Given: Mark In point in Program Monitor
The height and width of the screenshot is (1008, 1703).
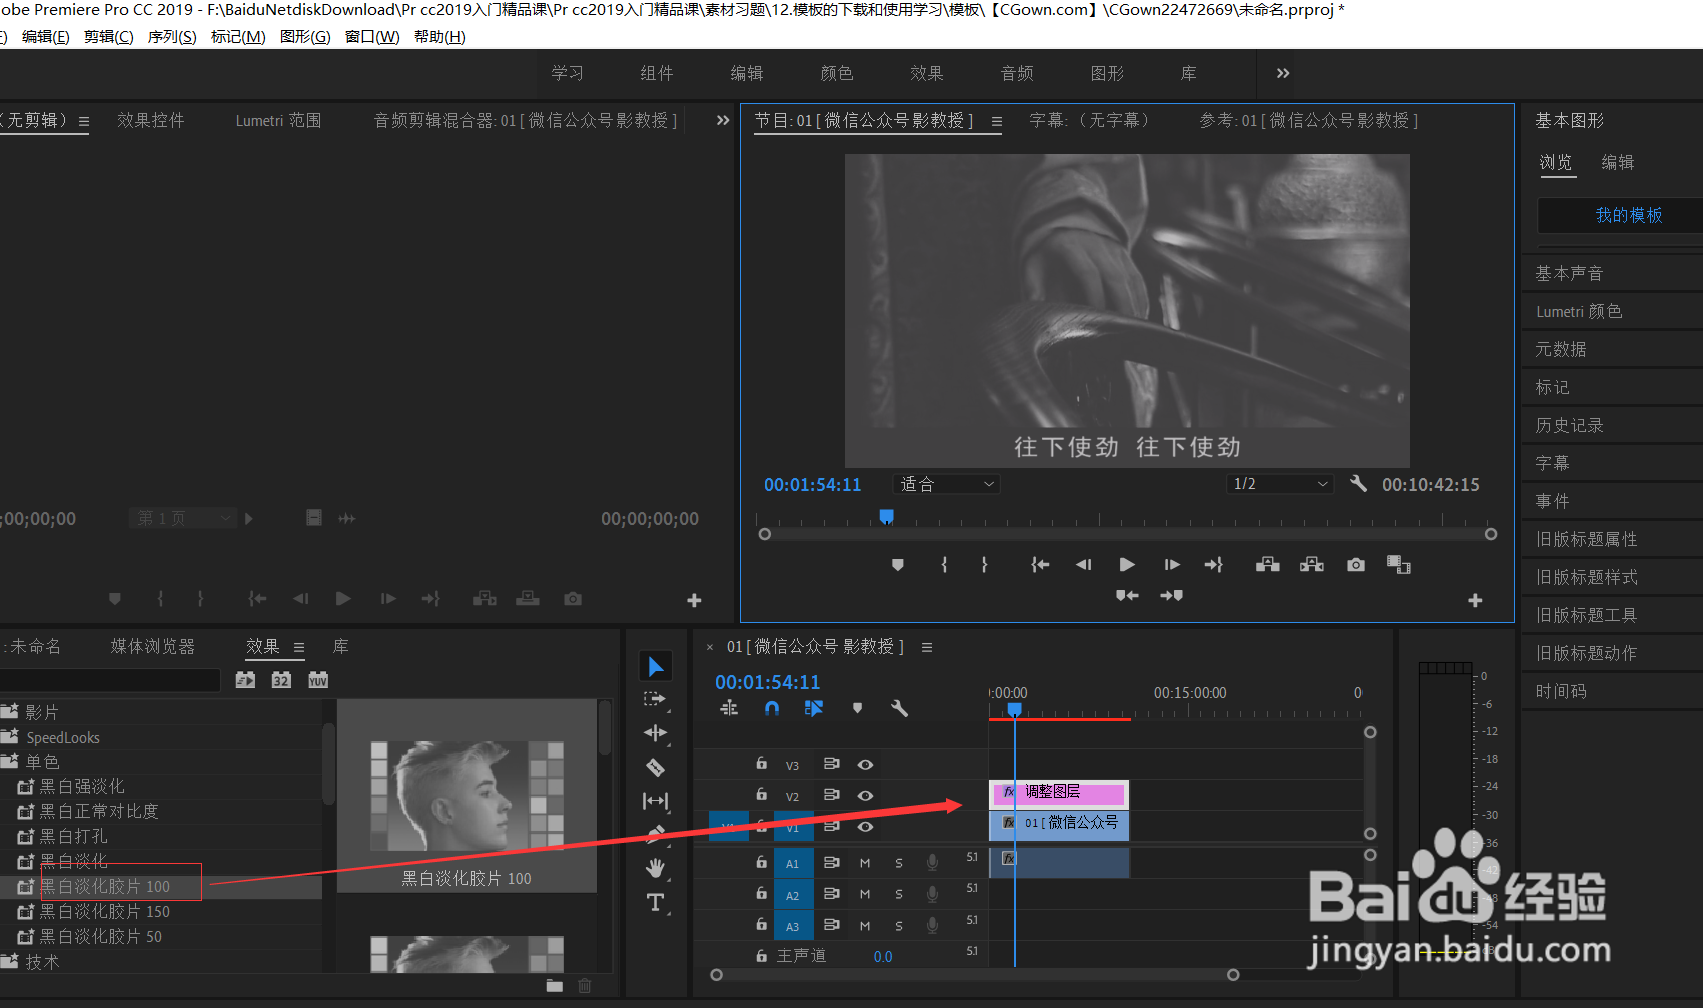Looking at the screenshot, I should (944, 565).
